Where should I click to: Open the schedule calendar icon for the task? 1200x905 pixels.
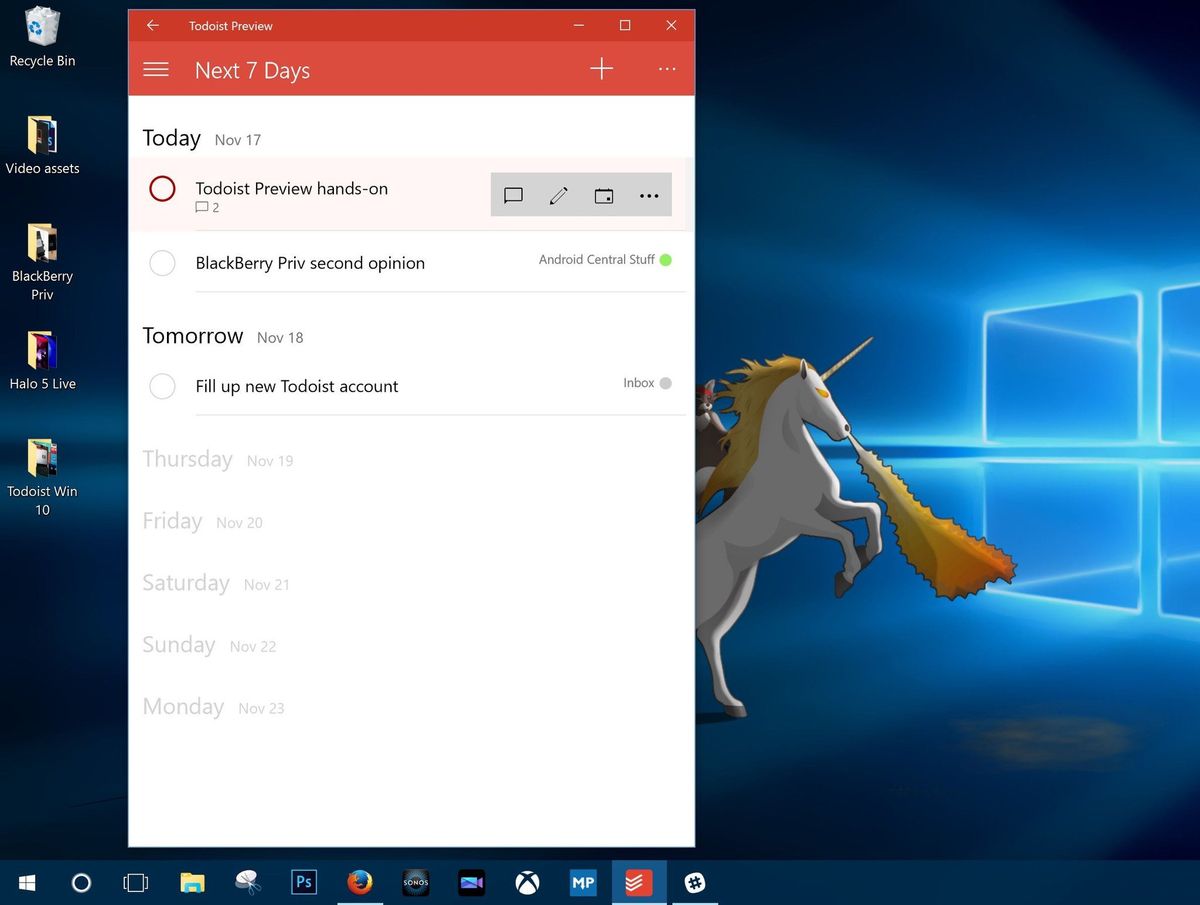[604, 195]
